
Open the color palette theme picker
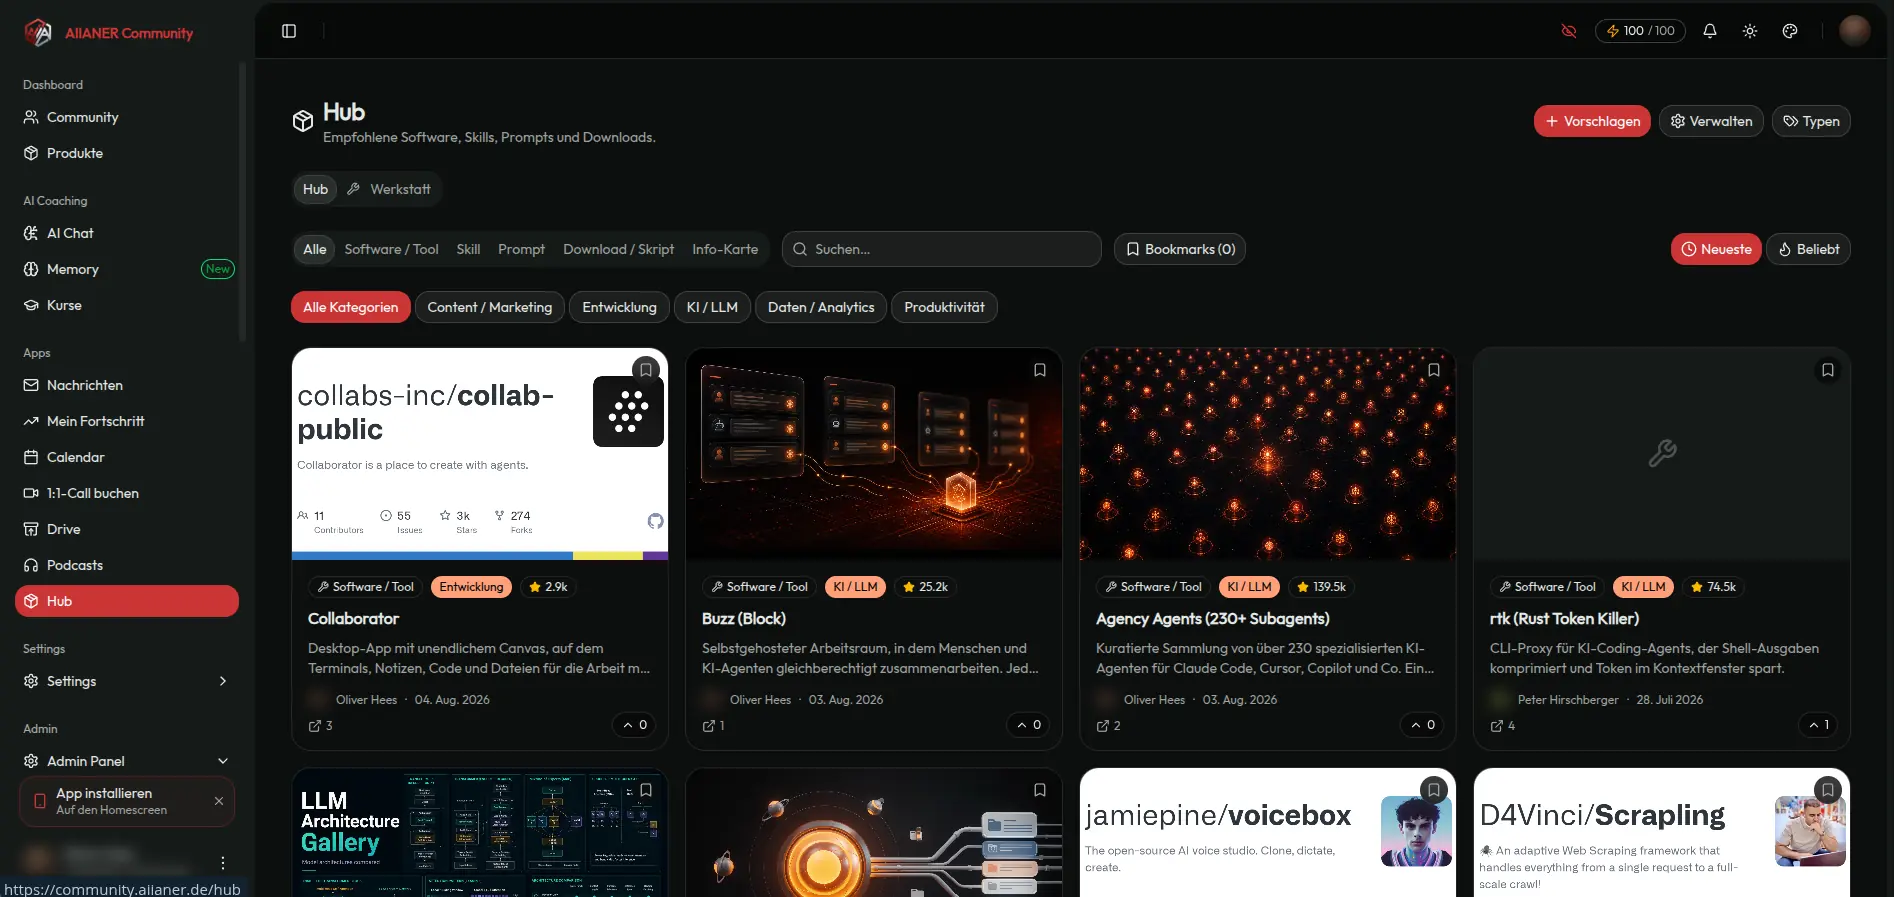click(x=1790, y=31)
